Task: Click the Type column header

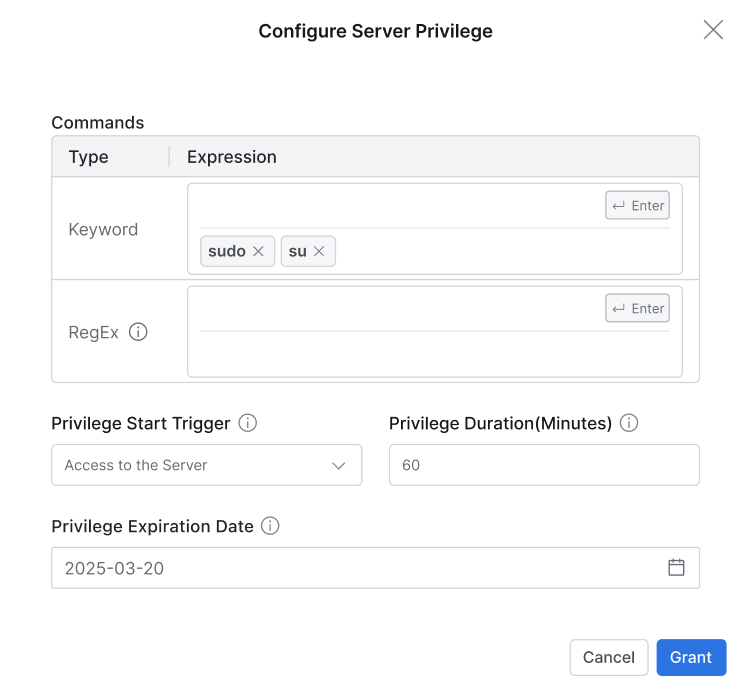Action: (x=89, y=157)
